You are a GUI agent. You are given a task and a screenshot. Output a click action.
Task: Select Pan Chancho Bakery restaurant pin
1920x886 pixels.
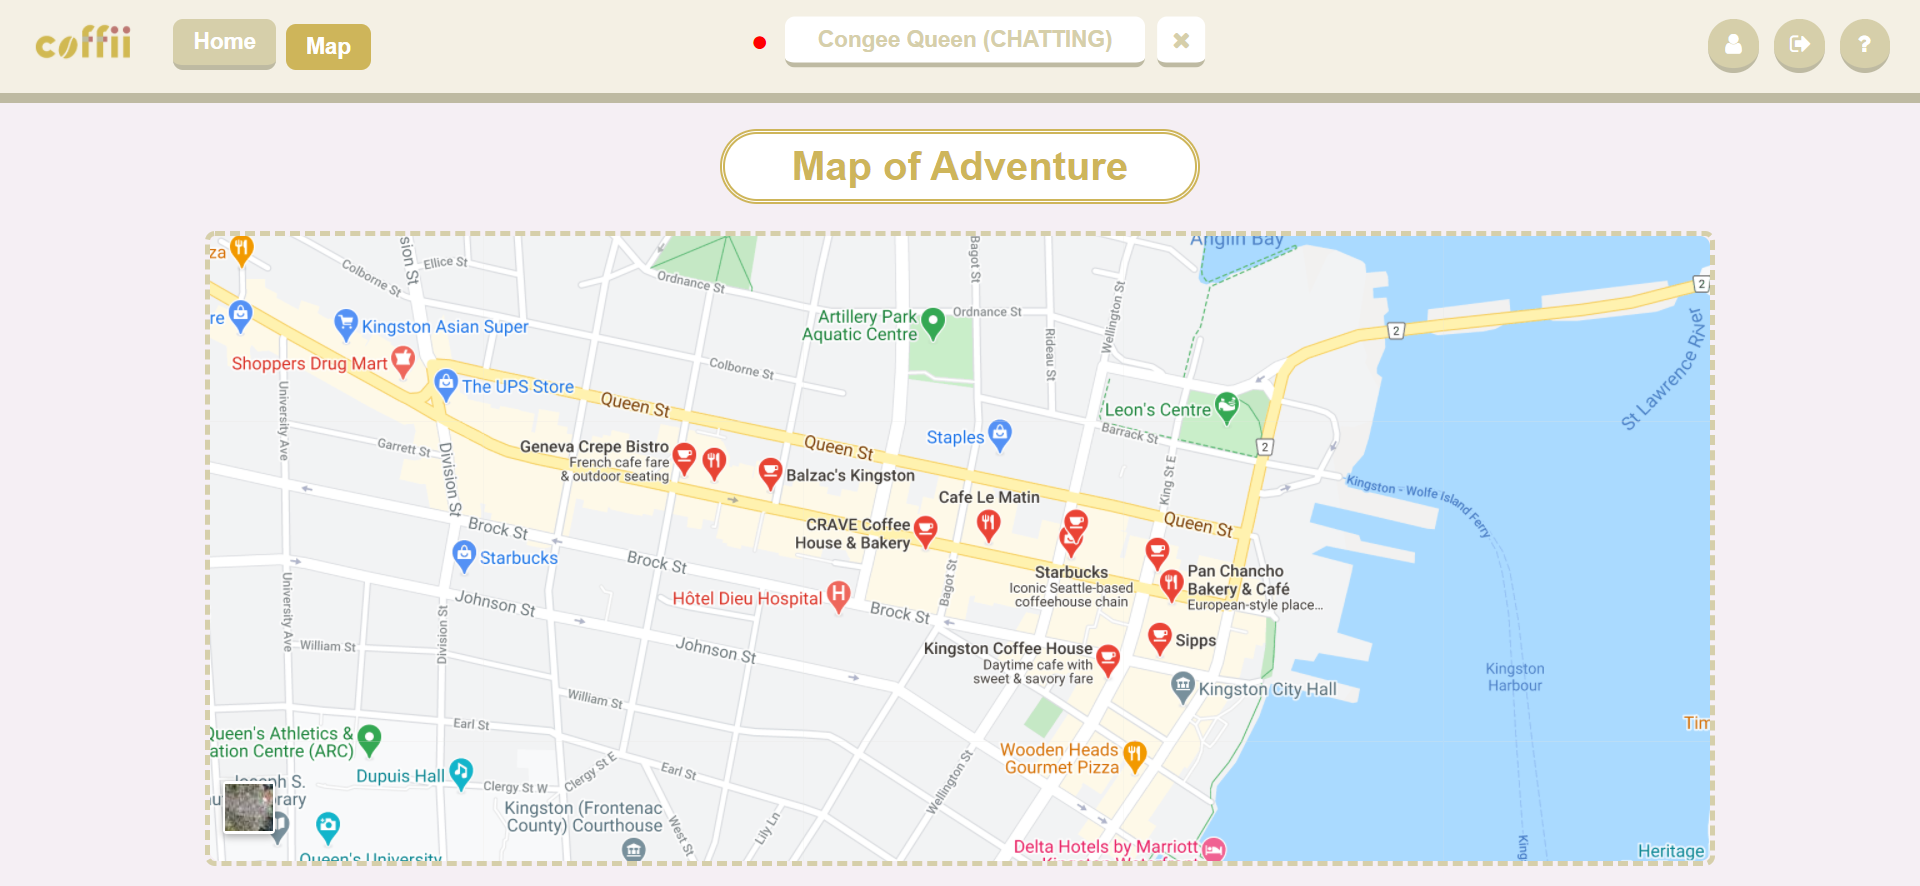click(1171, 584)
